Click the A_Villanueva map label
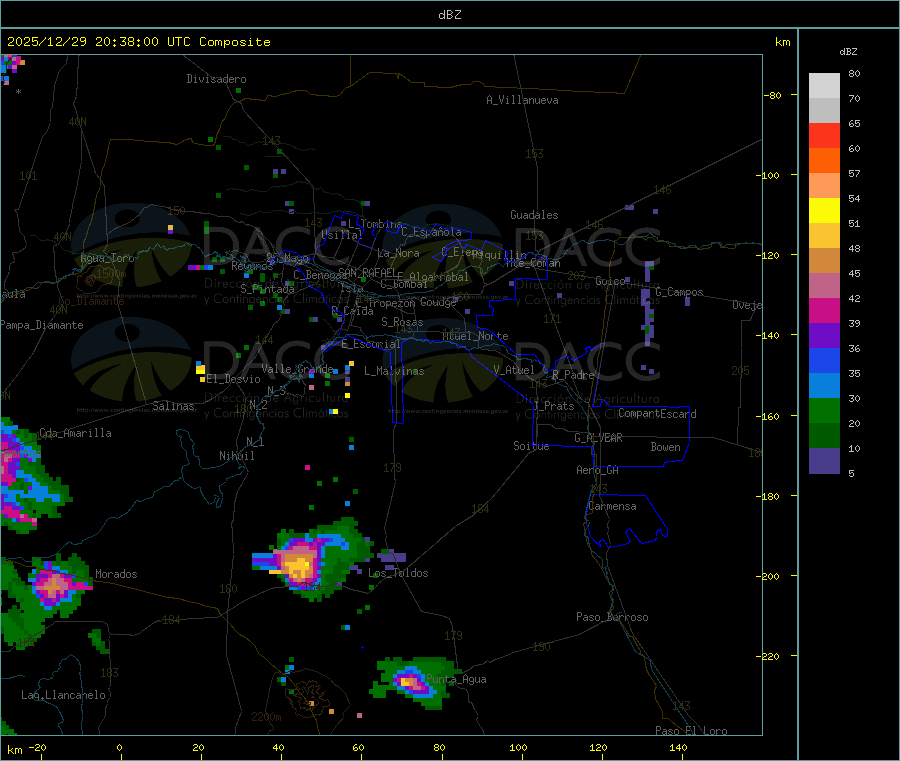900x761 pixels. [522, 100]
